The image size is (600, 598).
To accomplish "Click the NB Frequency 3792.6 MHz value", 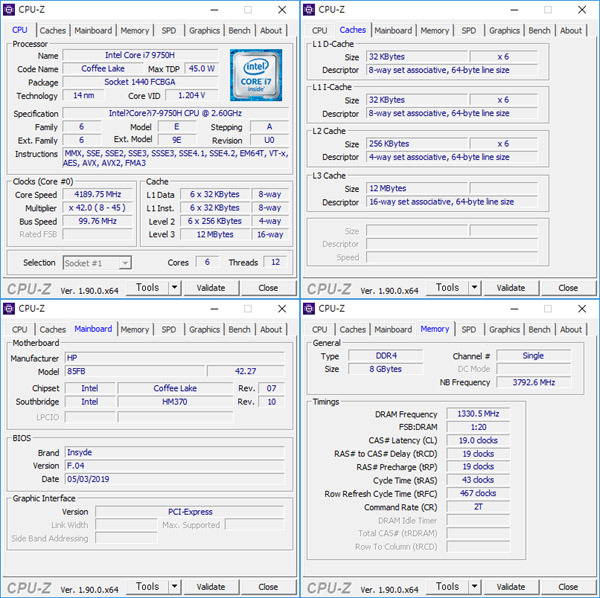I will pos(533,382).
